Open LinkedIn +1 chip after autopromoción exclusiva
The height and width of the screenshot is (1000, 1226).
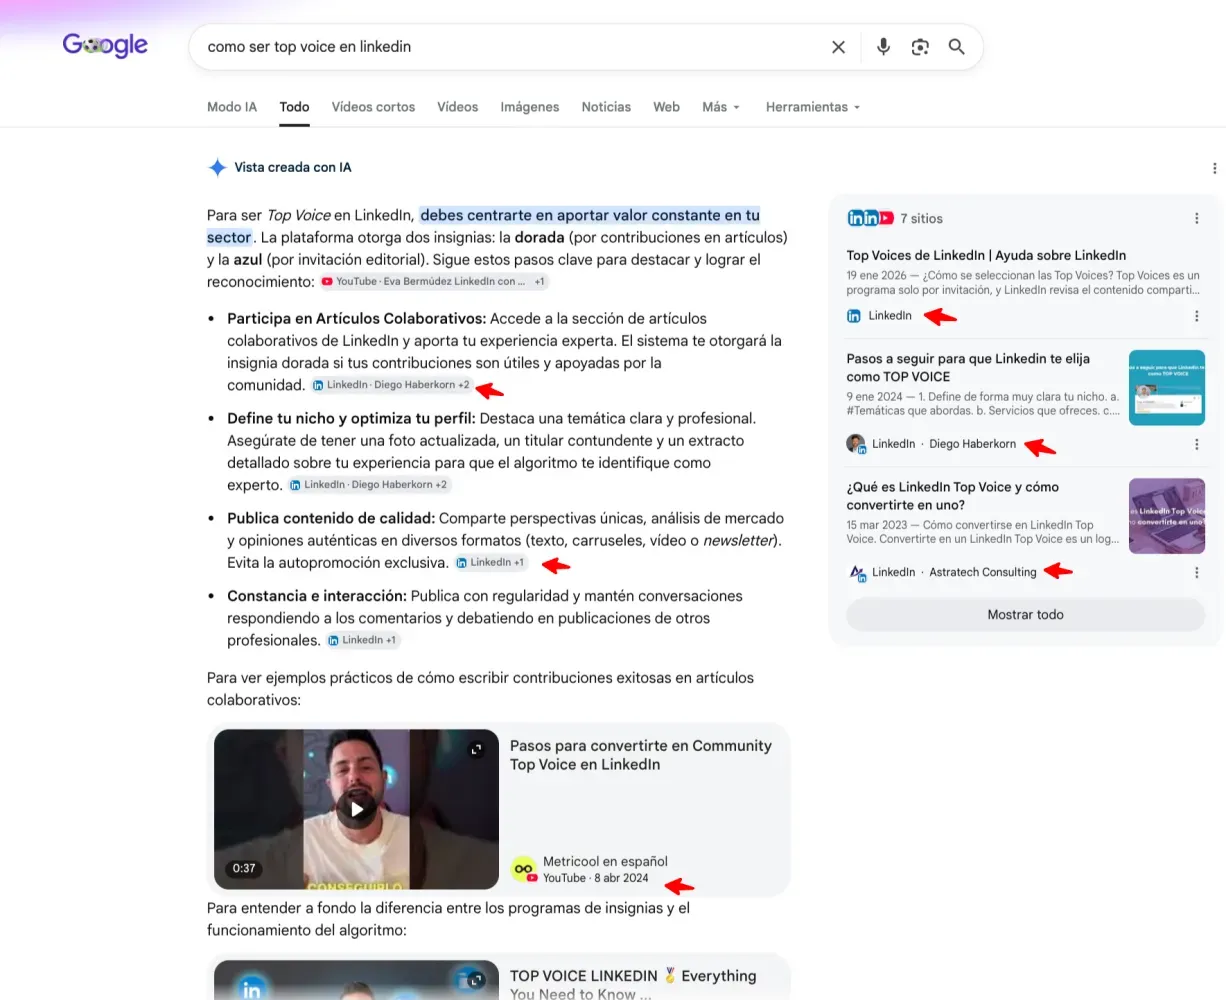pyautogui.click(x=490, y=563)
